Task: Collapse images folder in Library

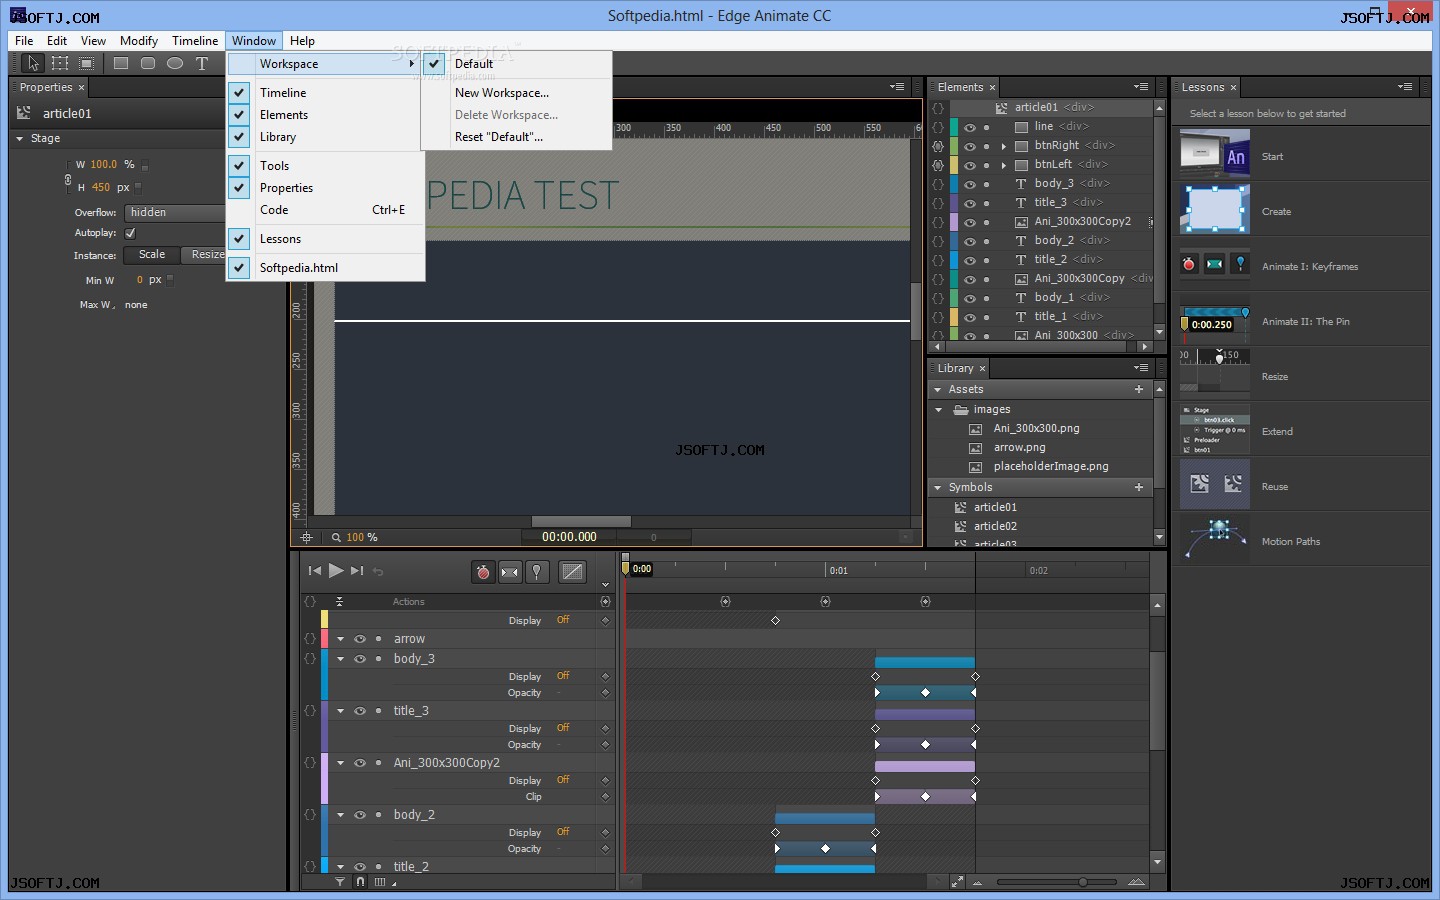Action: (938, 410)
